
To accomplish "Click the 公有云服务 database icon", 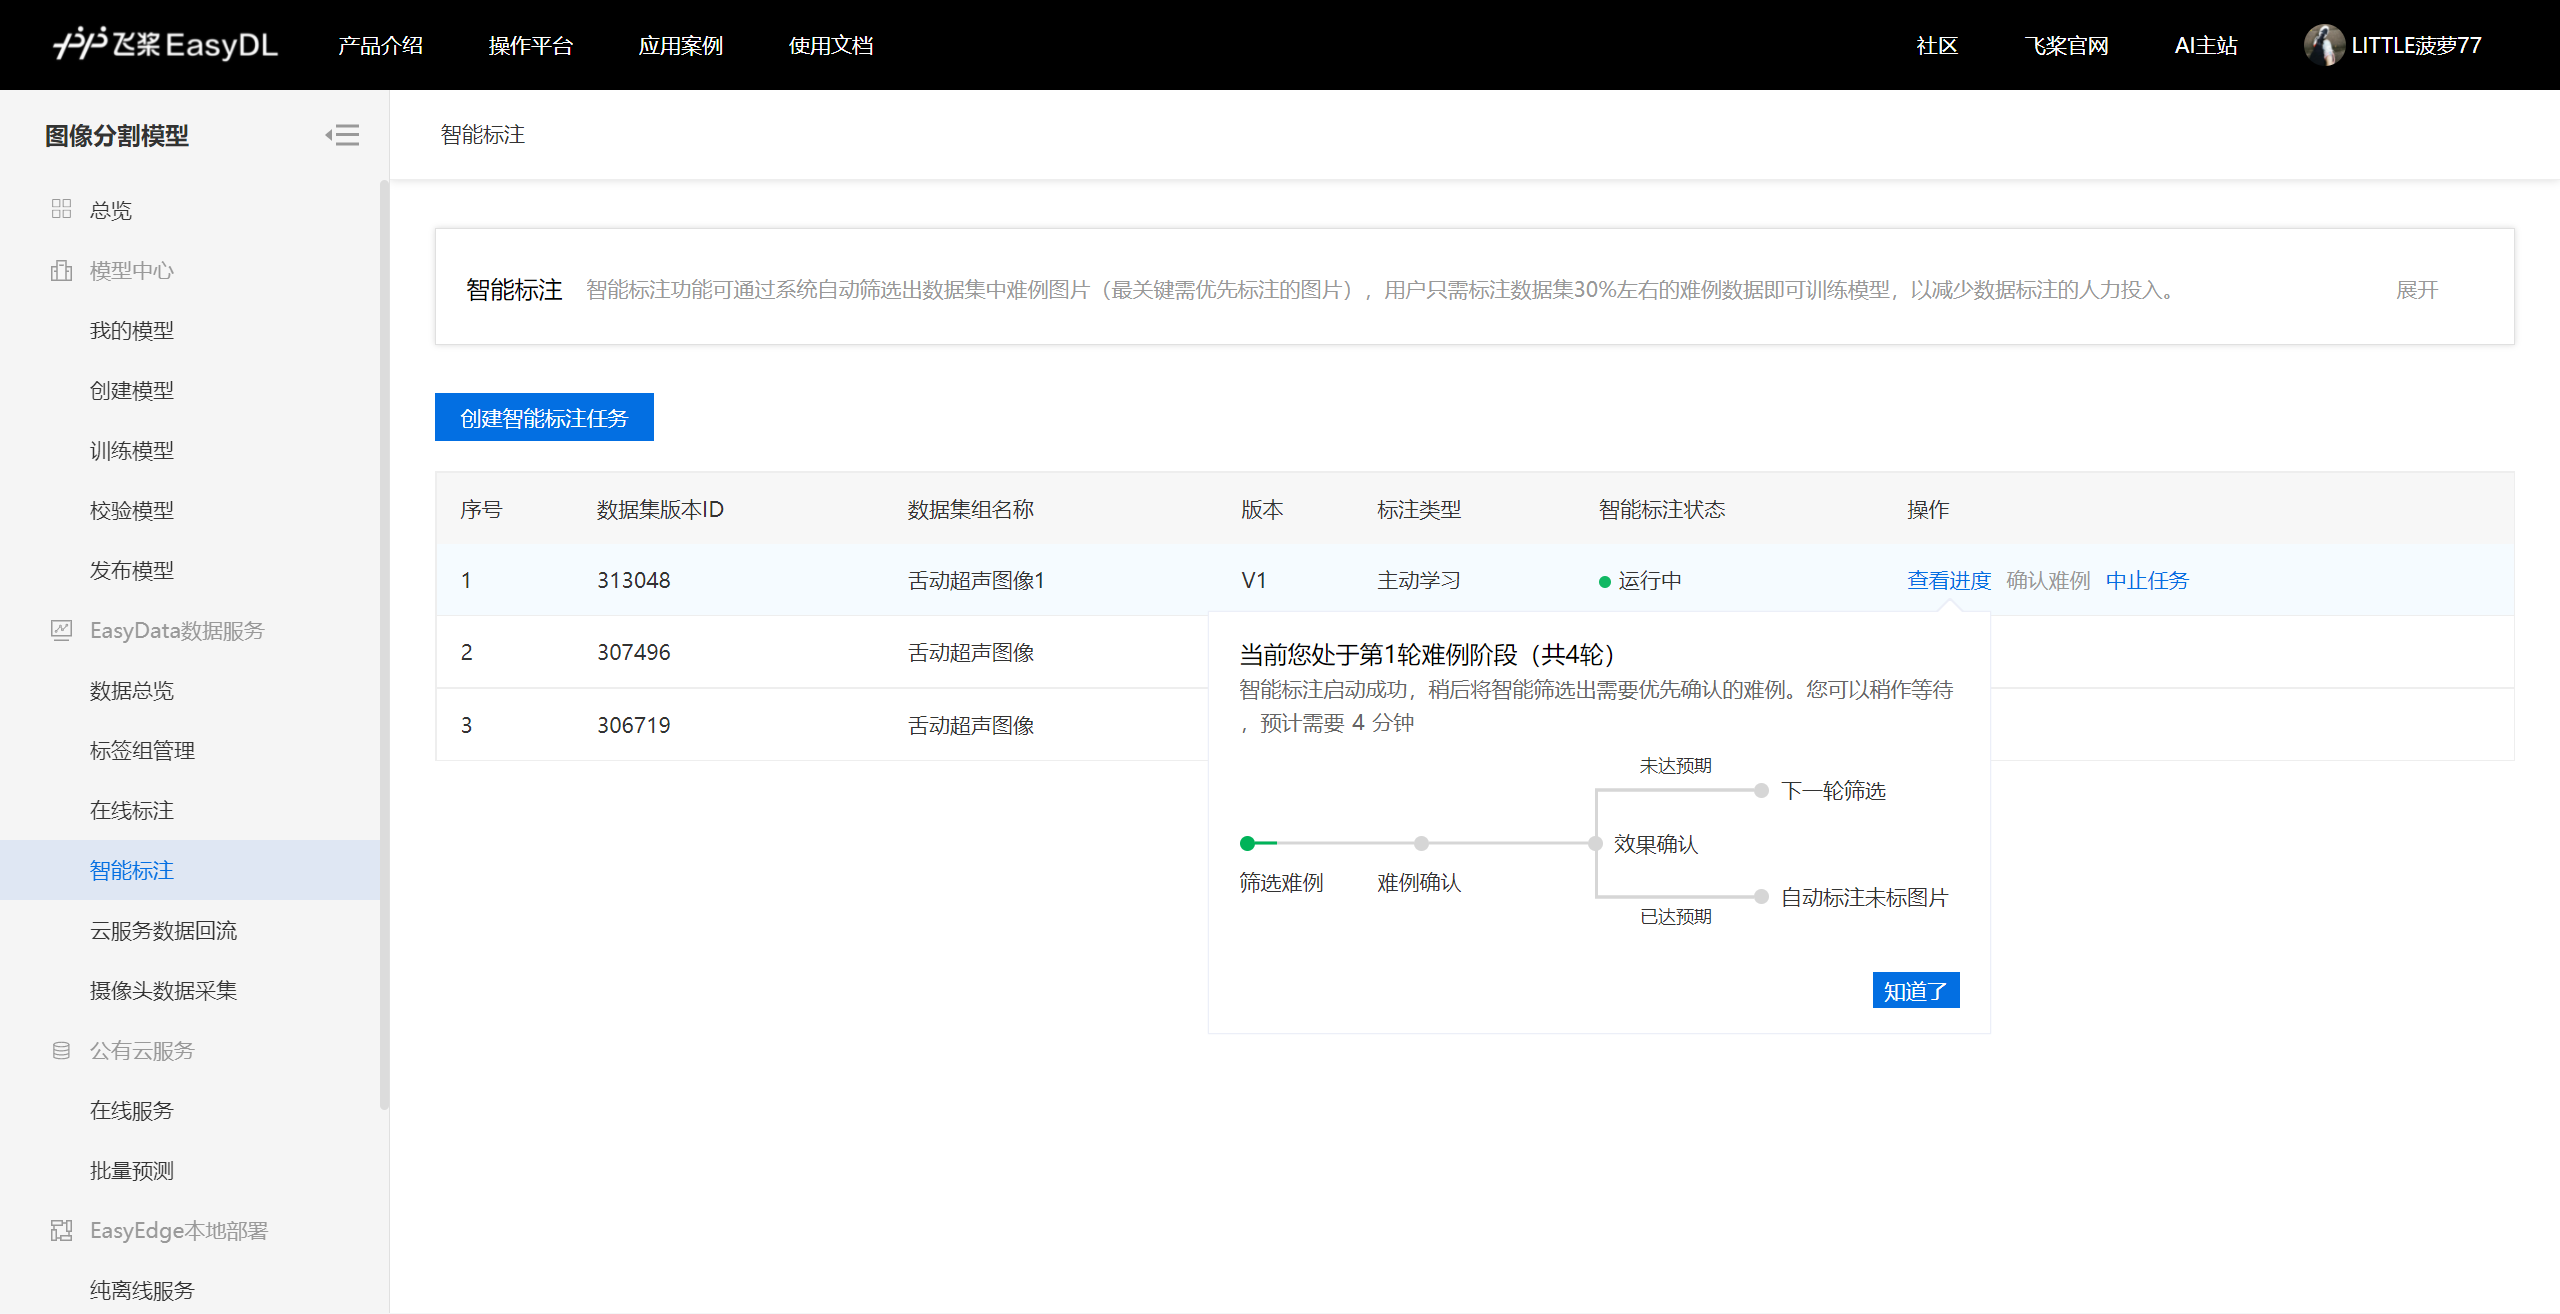I will (x=61, y=1050).
